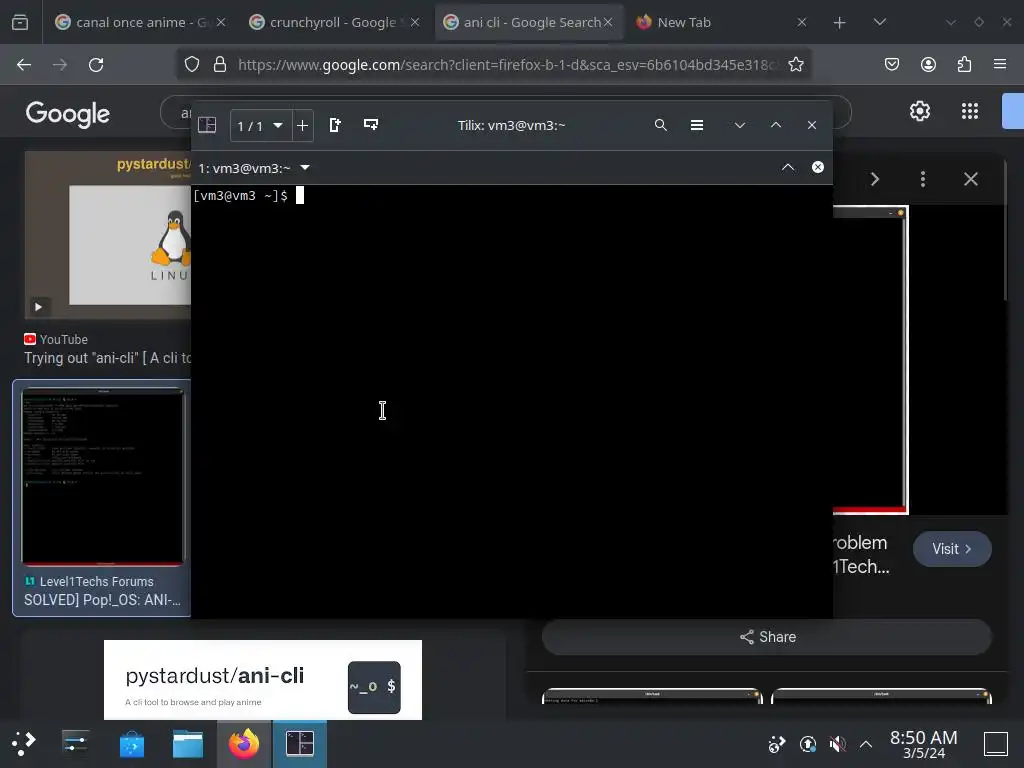This screenshot has width=1024, height=768.
Task: Open Google quick settings gear
Action: [x=920, y=111]
